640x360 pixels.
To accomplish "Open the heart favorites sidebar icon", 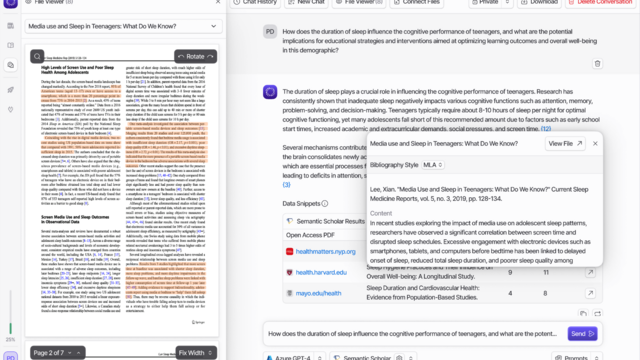I will [x=11, y=109].
